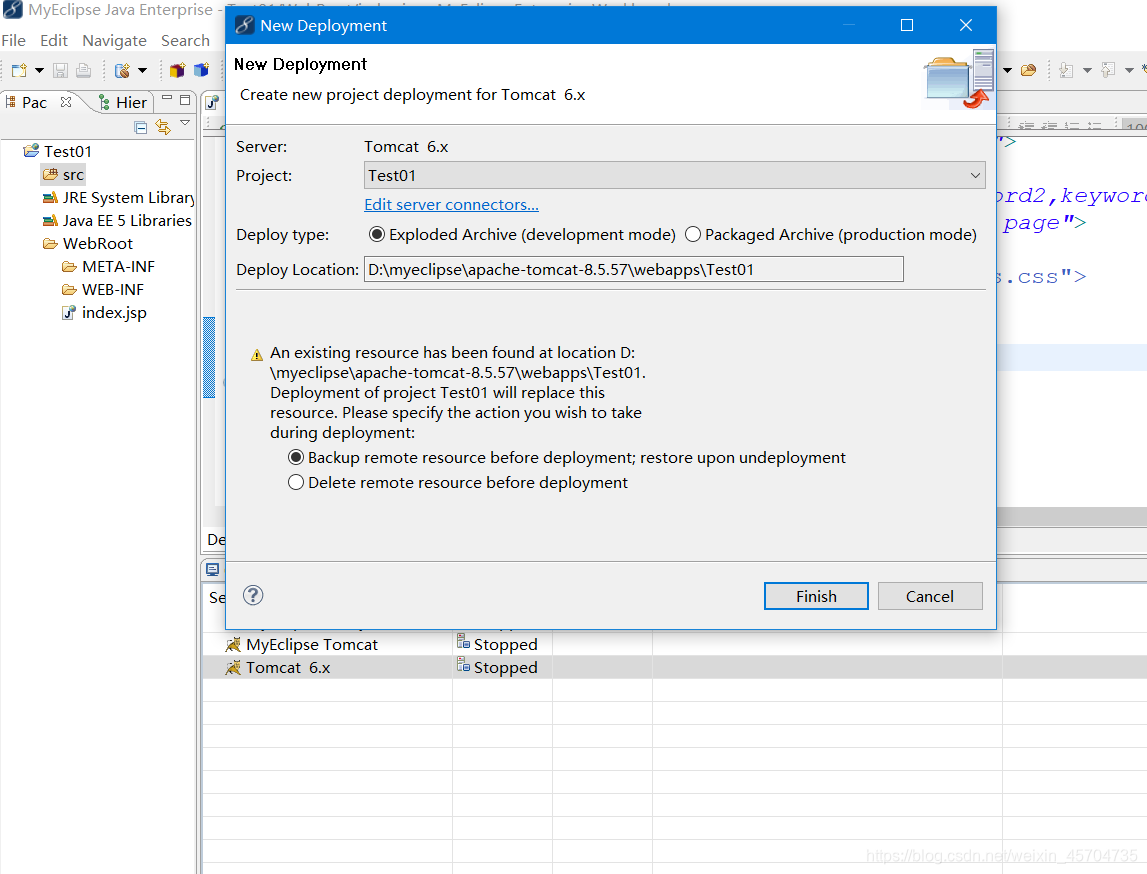Open the Next Annotation dropdown arrow
The width and height of the screenshot is (1147, 874).
(1087, 70)
